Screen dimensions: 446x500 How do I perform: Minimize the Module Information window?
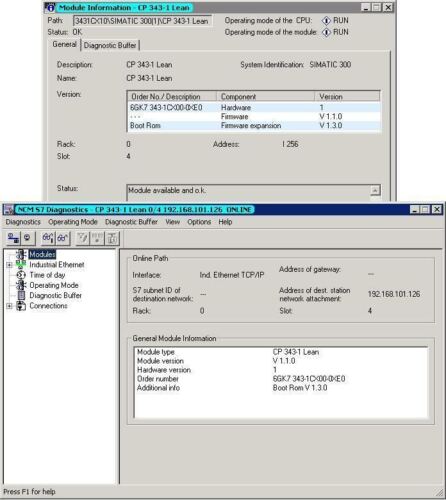coord(366,7)
